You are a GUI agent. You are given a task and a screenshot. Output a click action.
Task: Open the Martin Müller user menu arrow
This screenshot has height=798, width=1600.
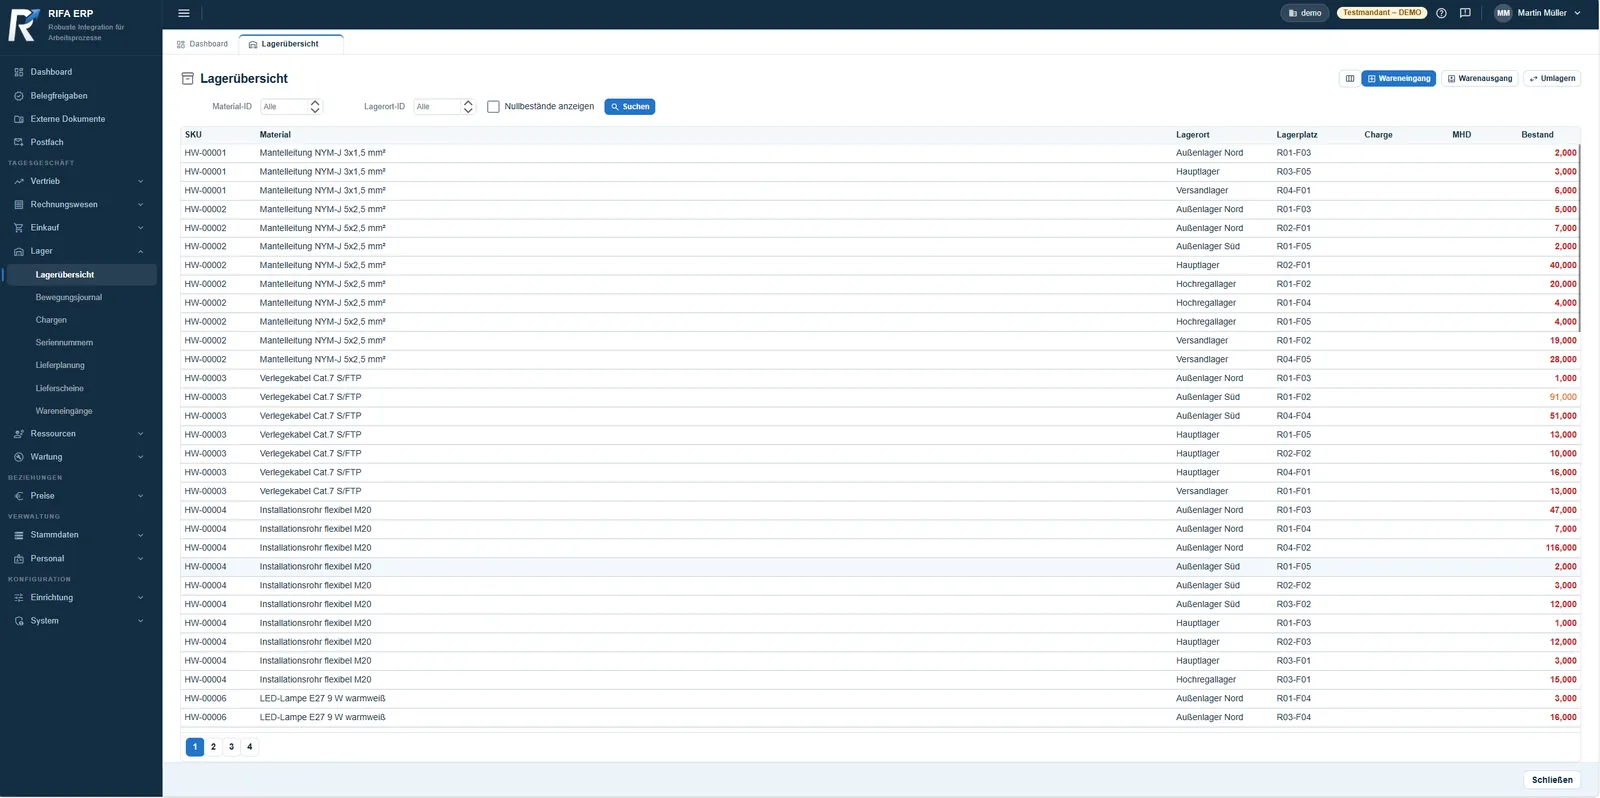(1577, 13)
